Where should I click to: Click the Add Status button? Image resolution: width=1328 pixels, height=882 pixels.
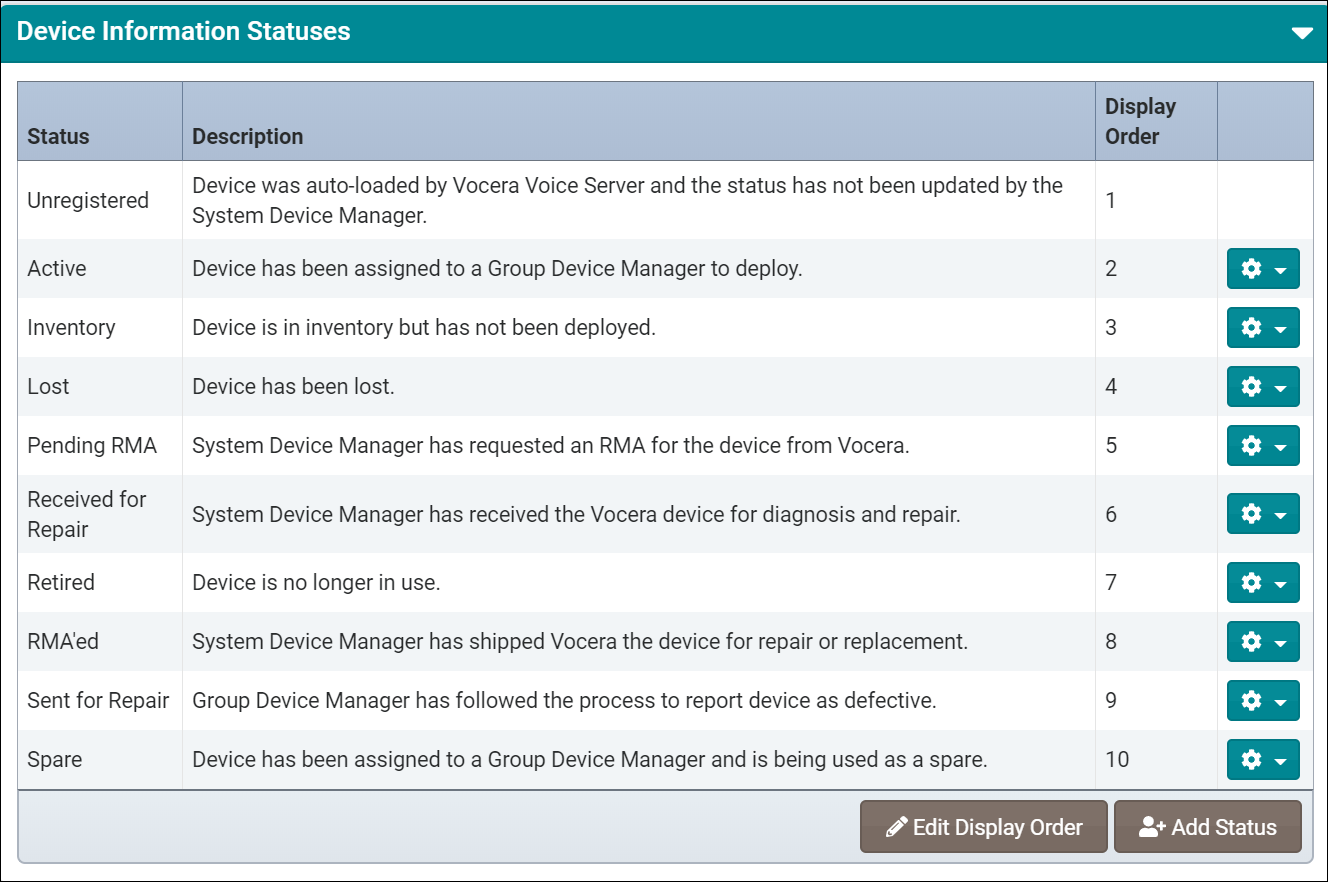(x=1207, y=827)
